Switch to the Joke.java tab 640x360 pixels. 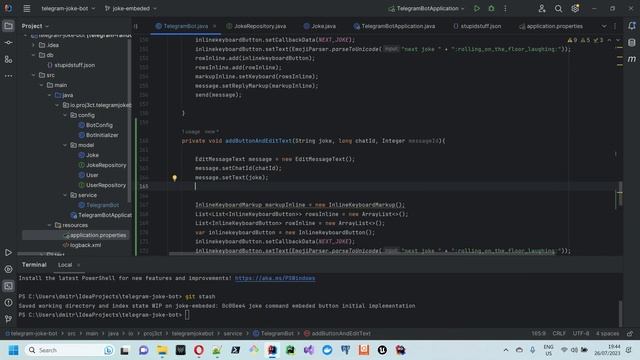320,26
